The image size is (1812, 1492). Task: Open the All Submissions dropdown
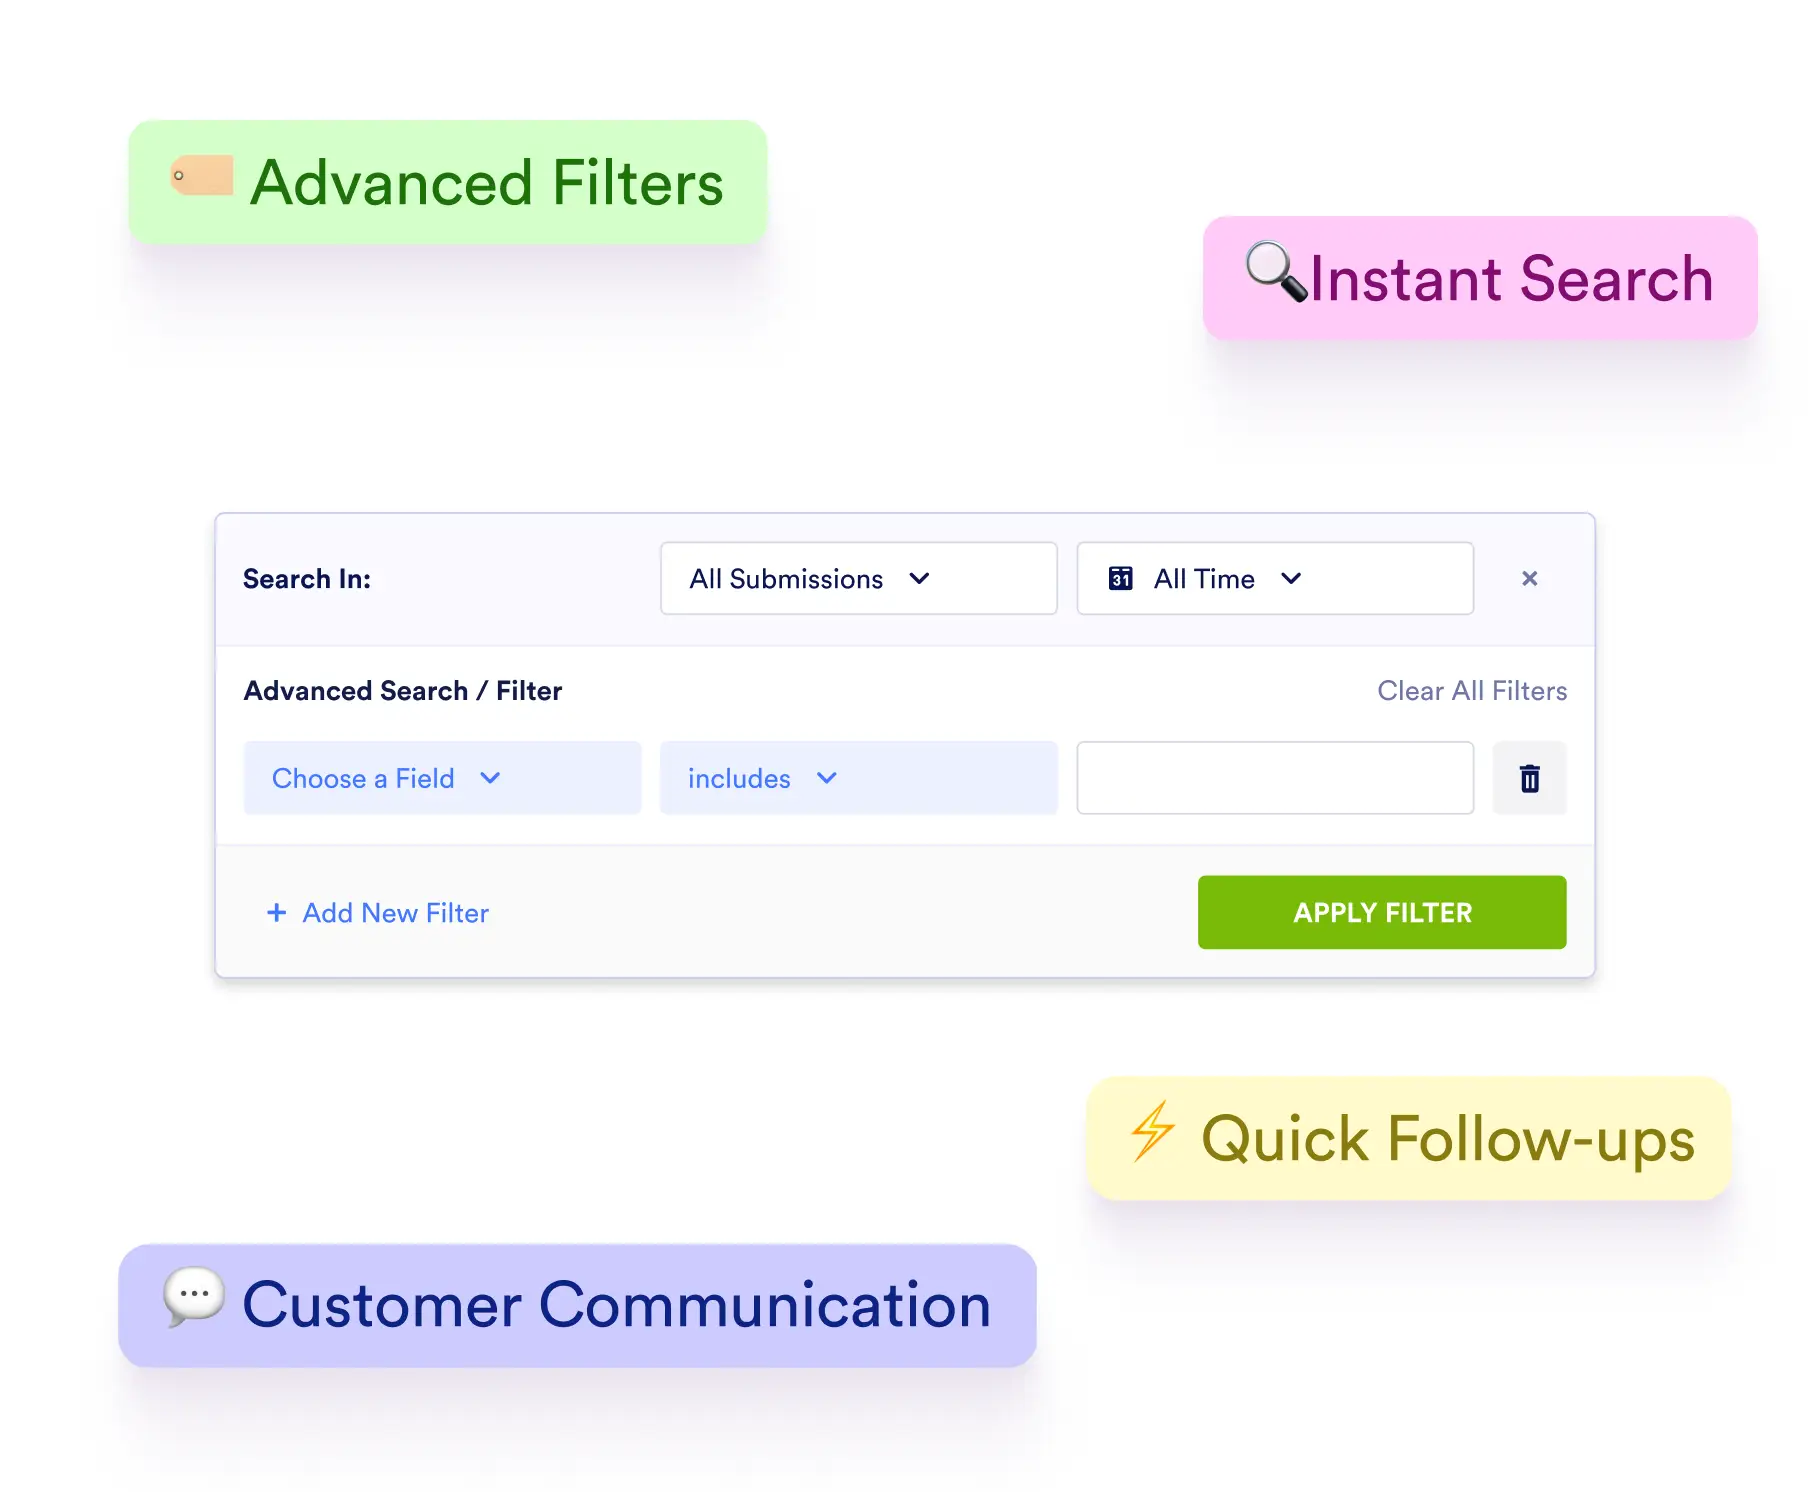pos(858,578)
